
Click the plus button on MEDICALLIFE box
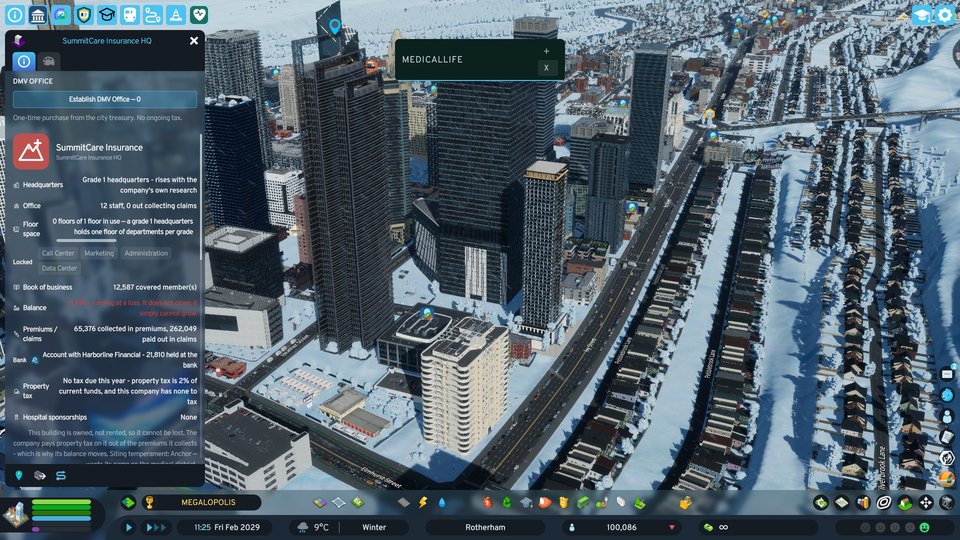pos(547,51)
